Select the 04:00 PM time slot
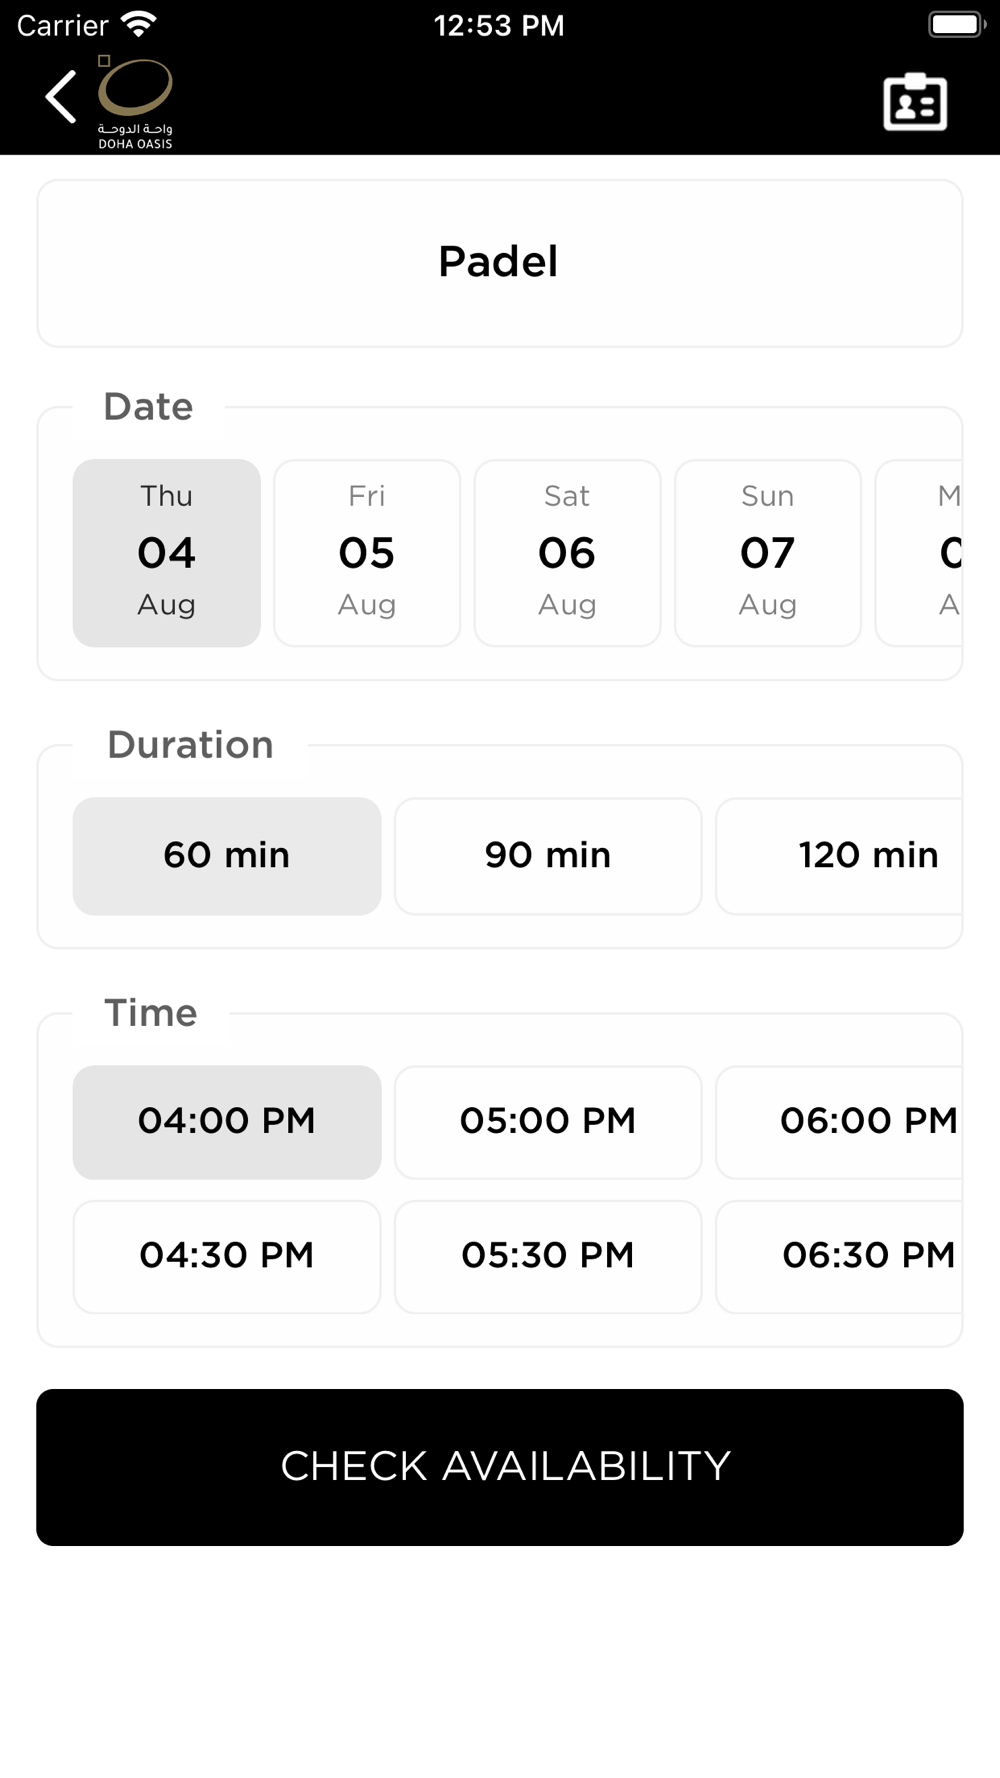 tap(227, 1122)
